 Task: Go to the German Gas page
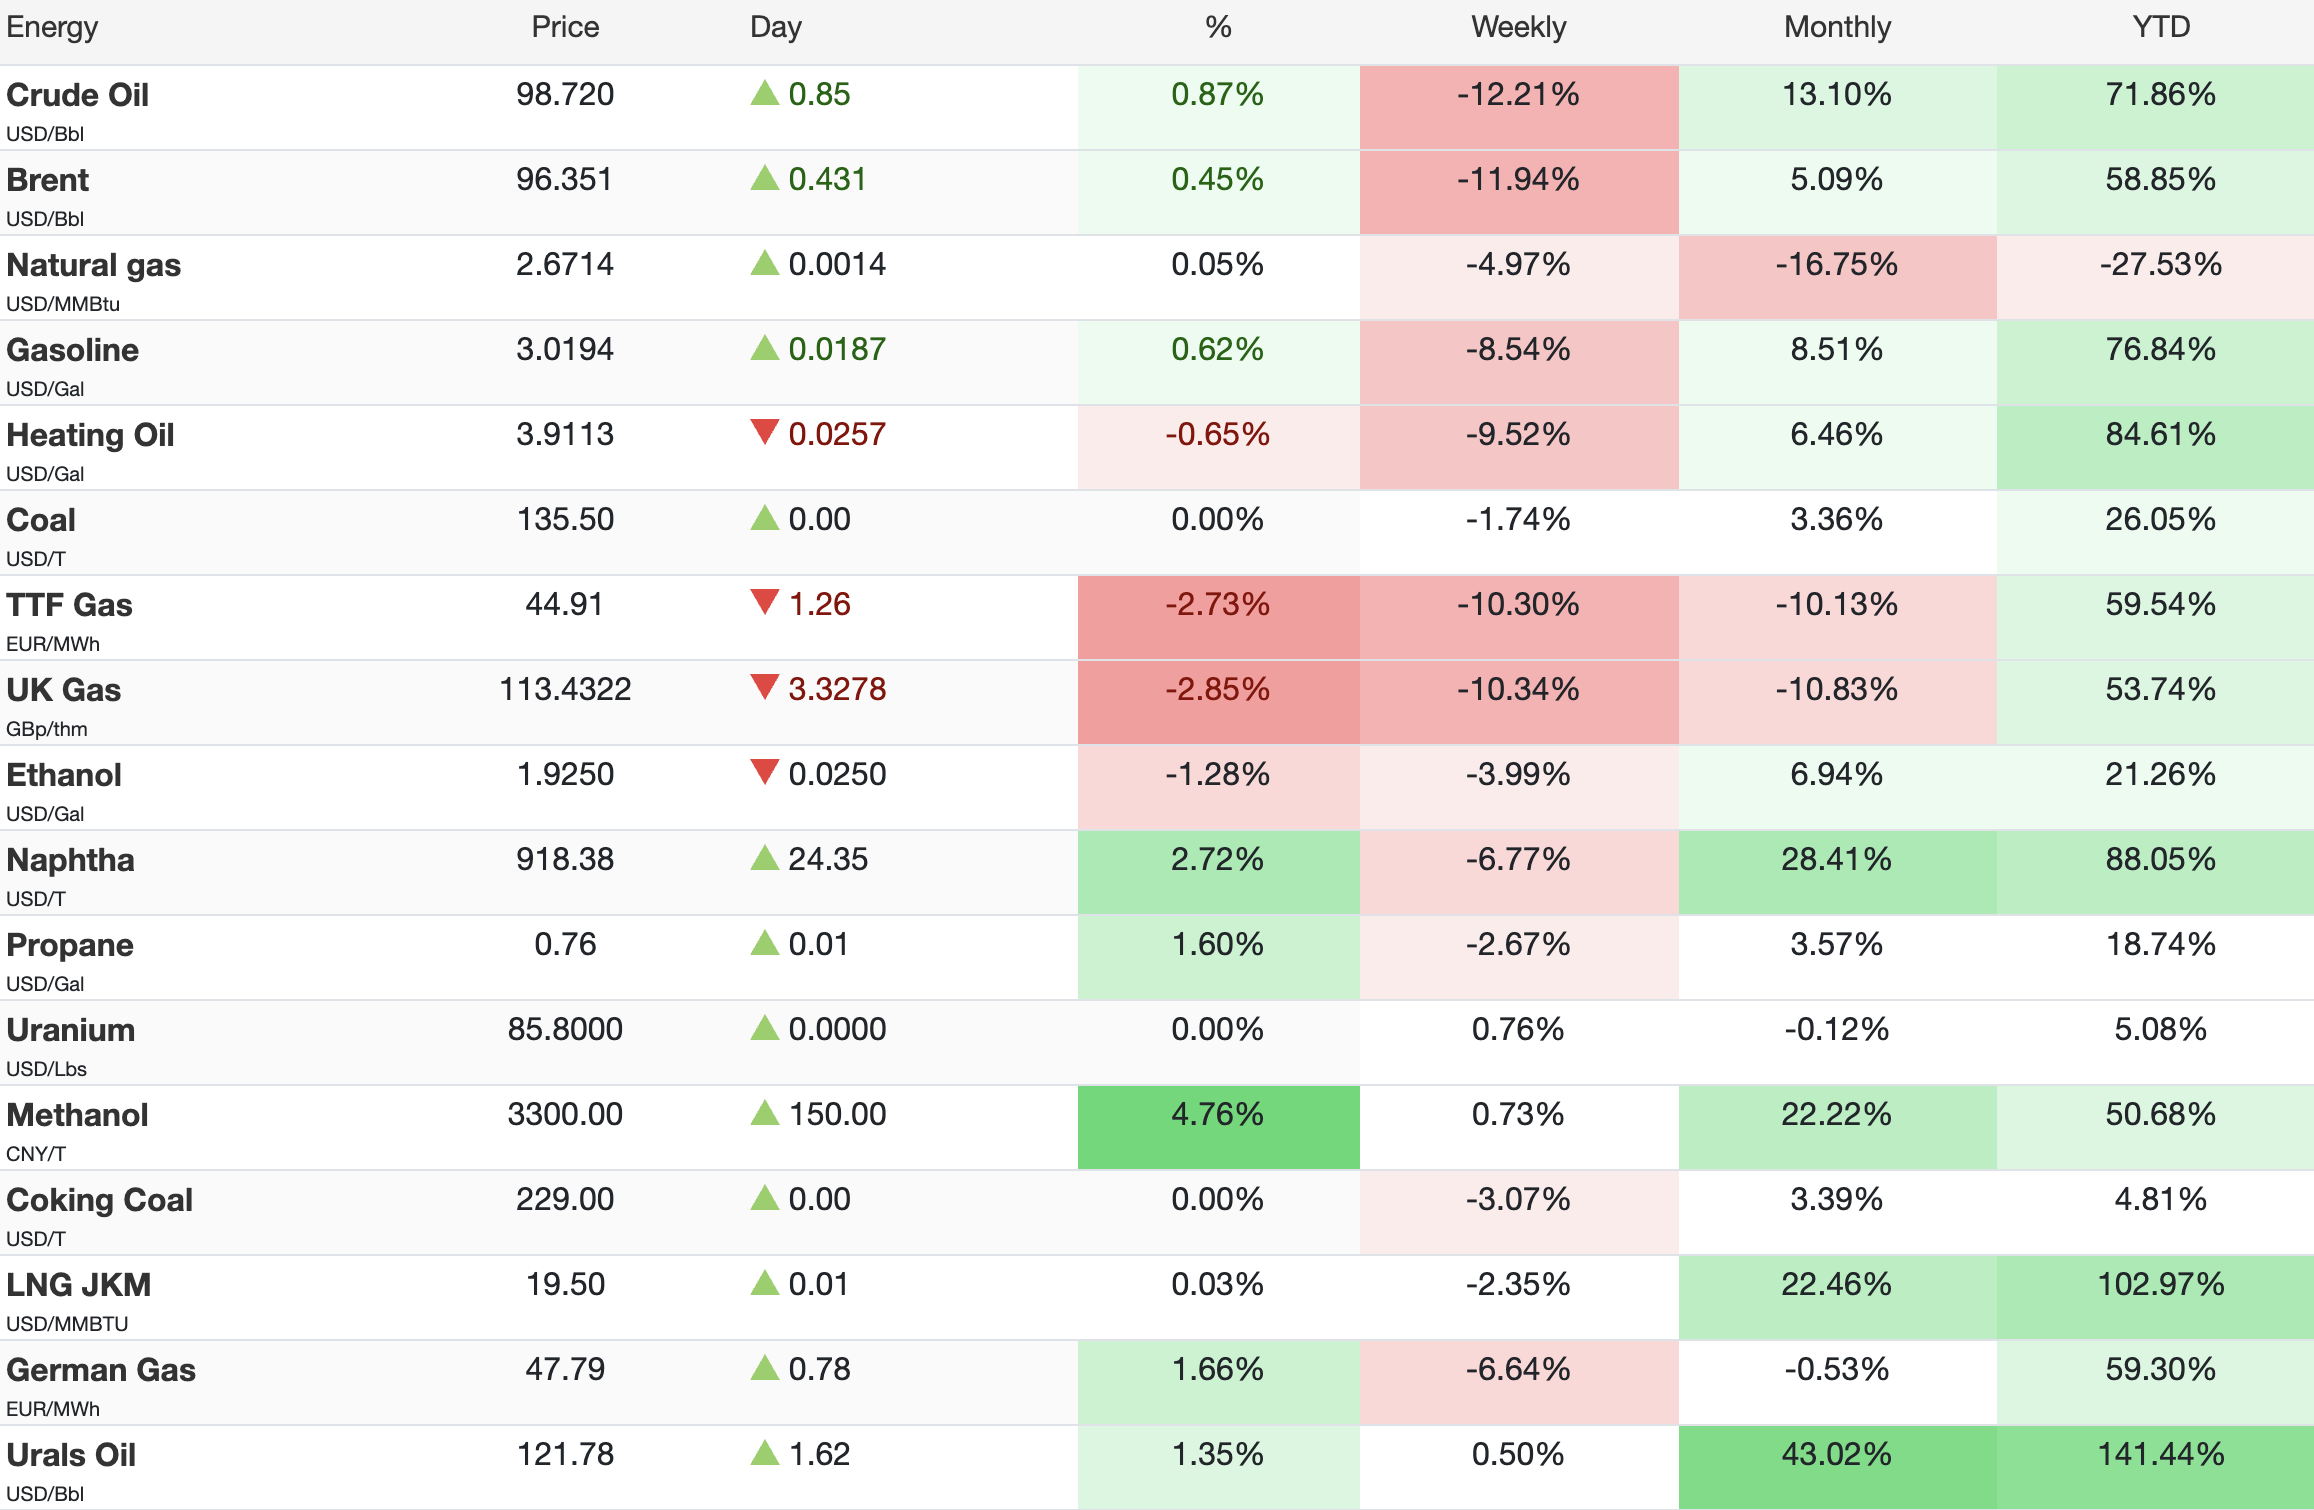coord(101,1370)
